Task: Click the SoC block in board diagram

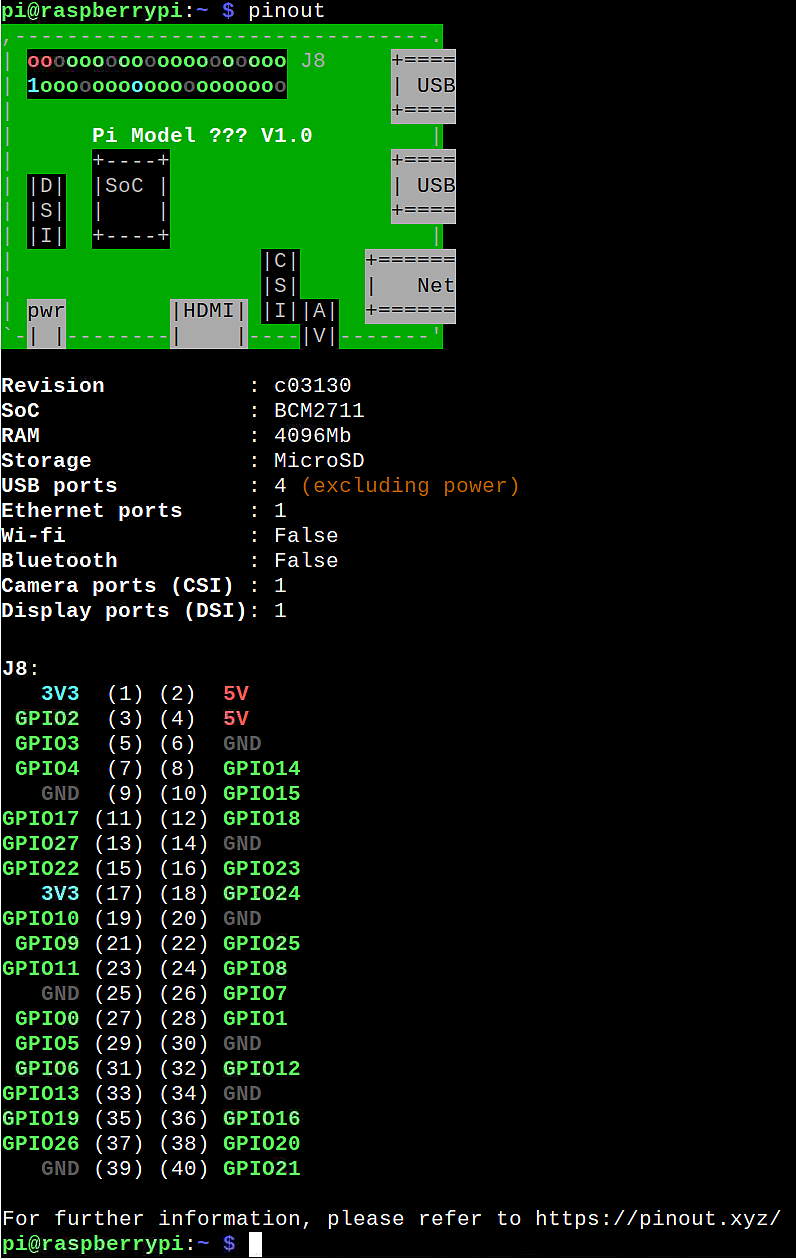Action: click(x=131, y=198)
